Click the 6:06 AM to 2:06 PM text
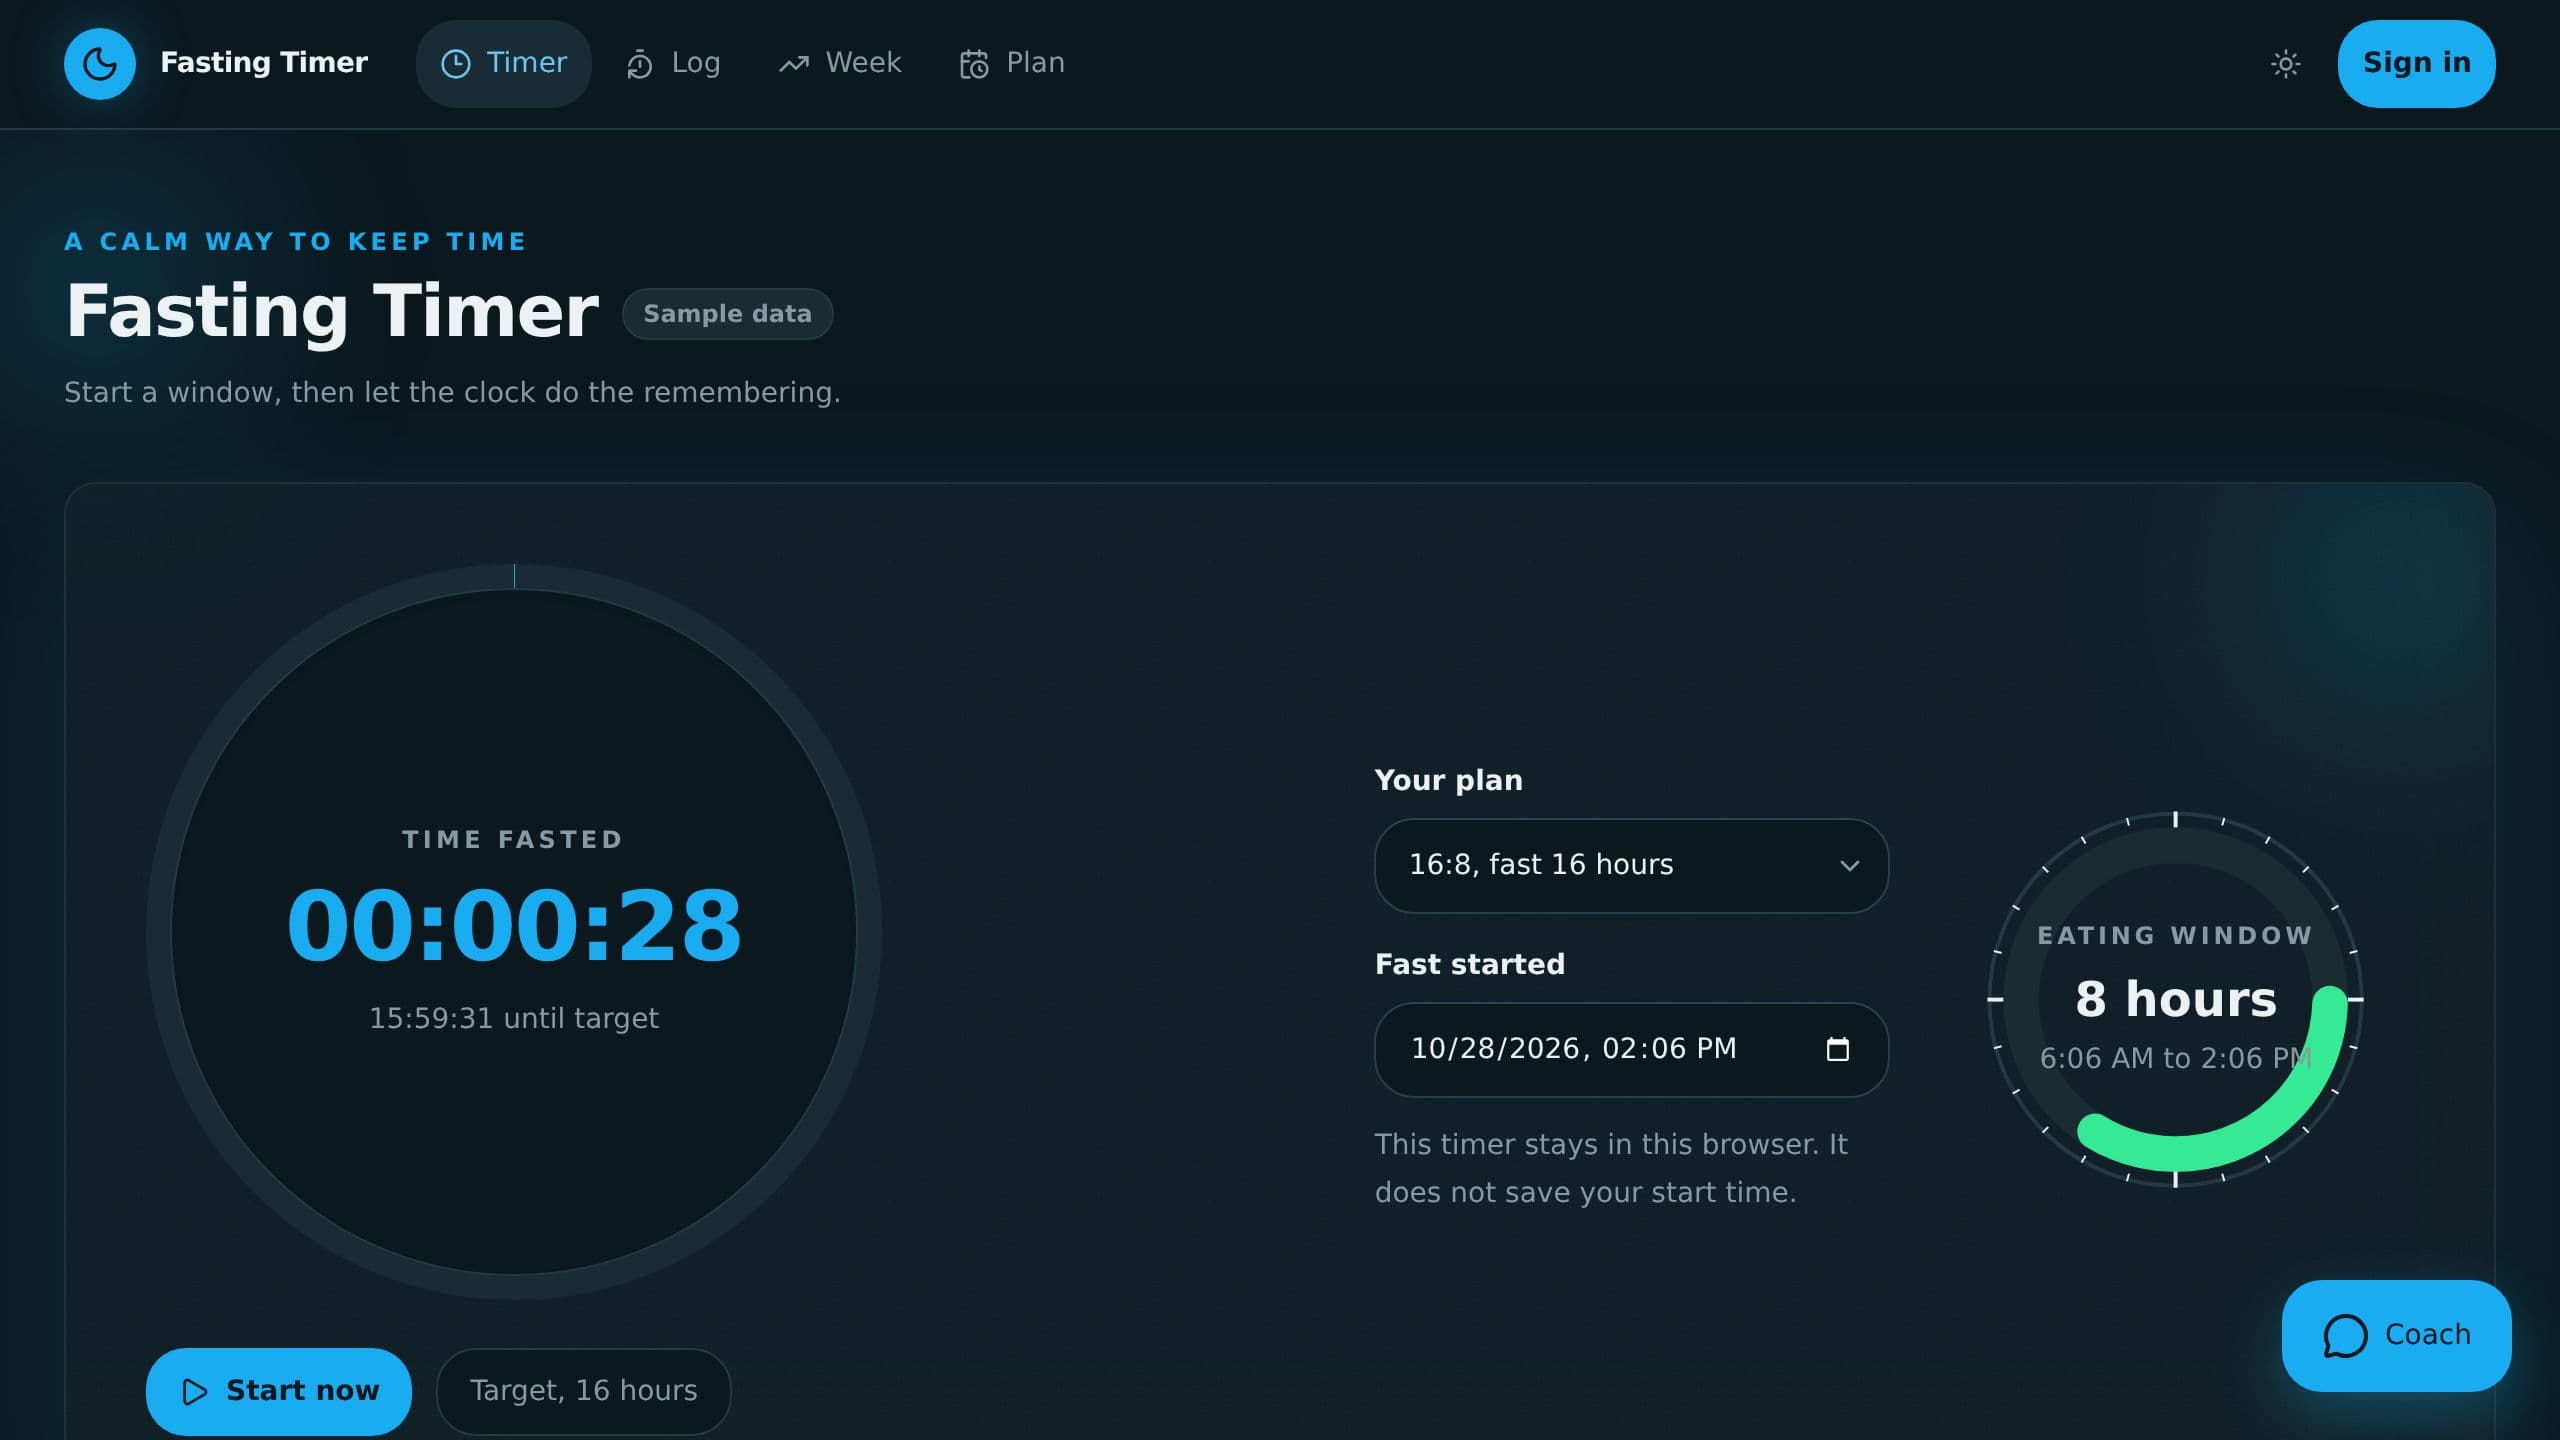 click(x=2176, y=1059)
